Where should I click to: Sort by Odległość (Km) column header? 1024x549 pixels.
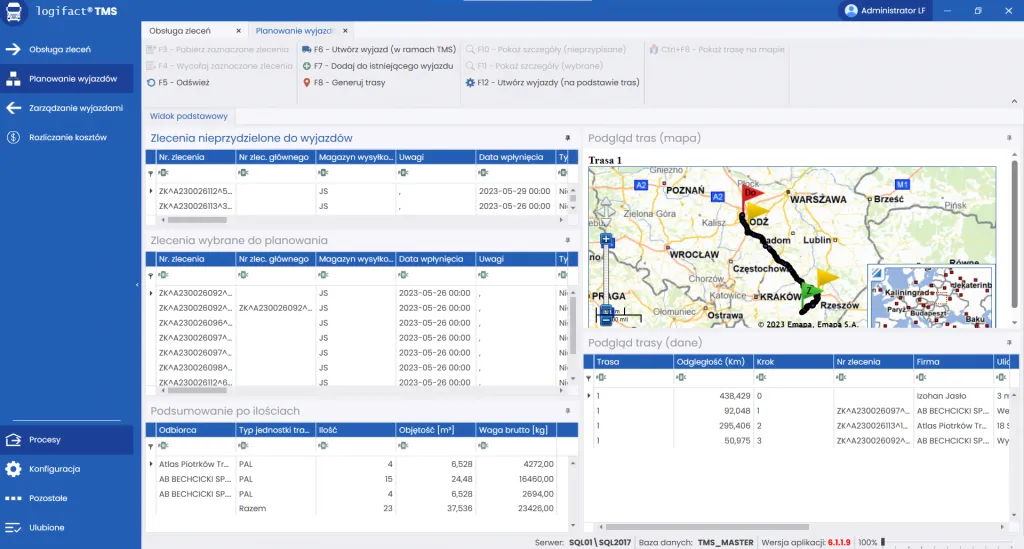point(710,361)
